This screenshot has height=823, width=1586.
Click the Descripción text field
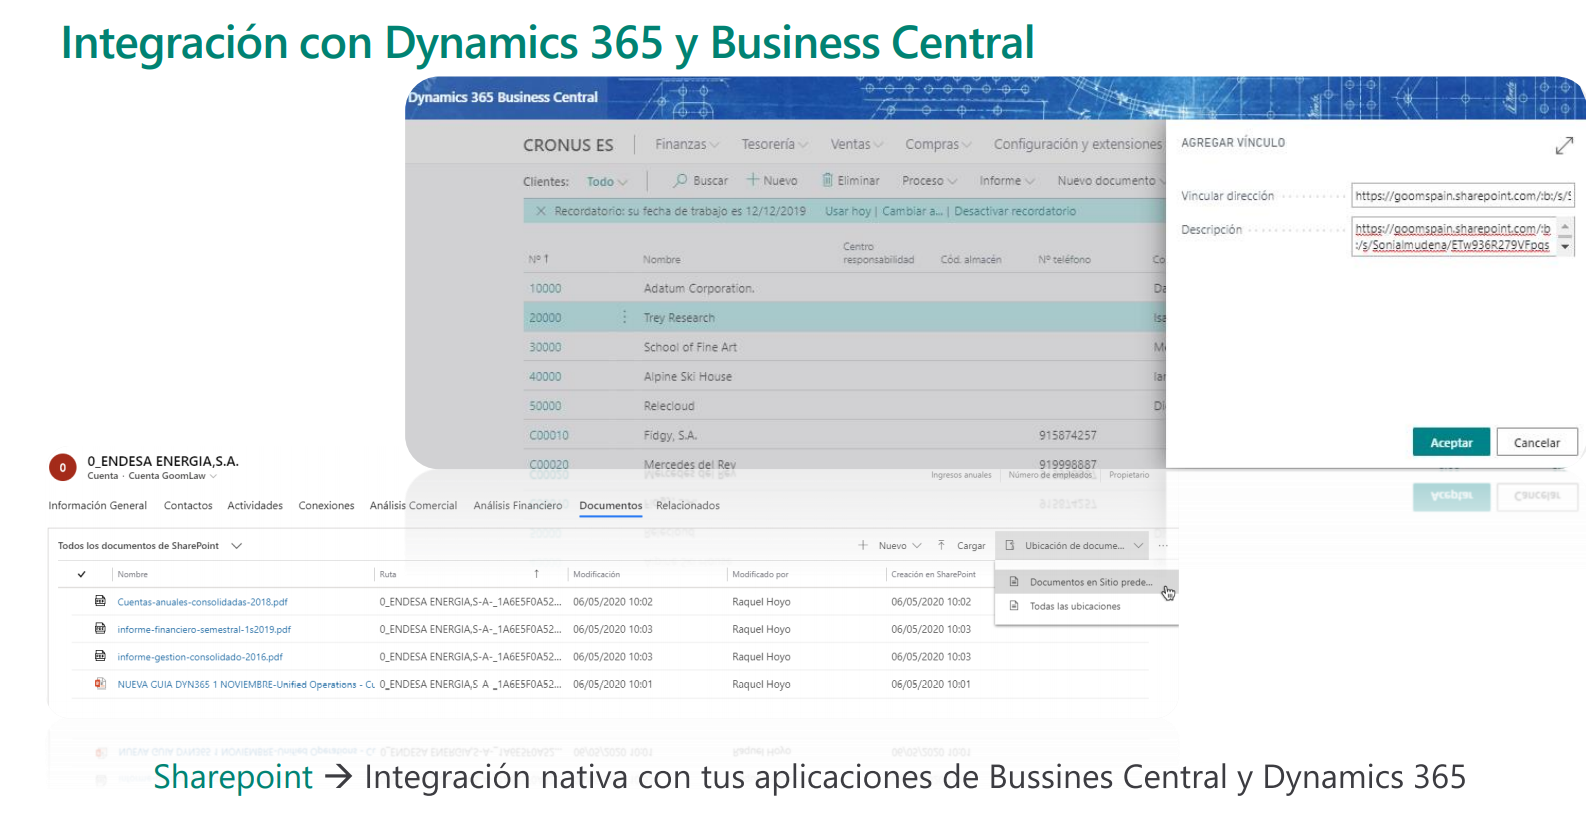pos(1454,236)
